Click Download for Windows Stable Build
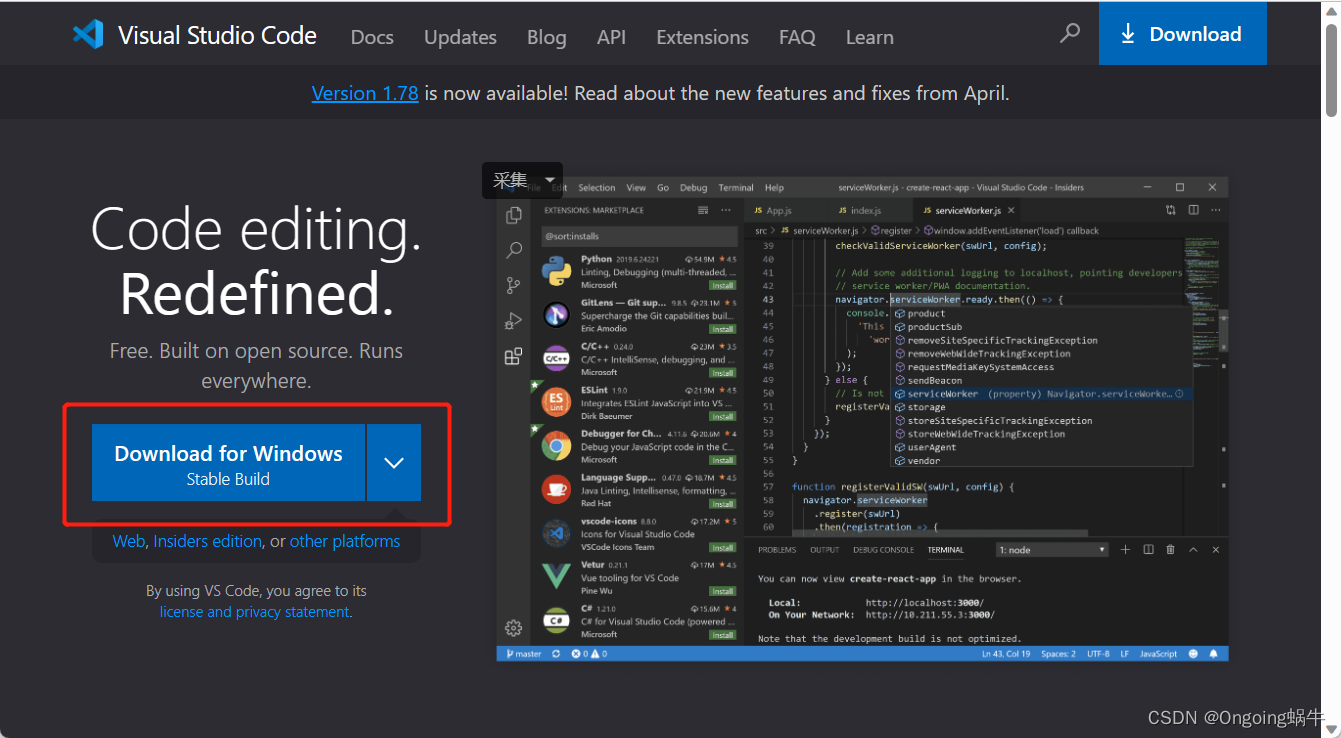 228,462
